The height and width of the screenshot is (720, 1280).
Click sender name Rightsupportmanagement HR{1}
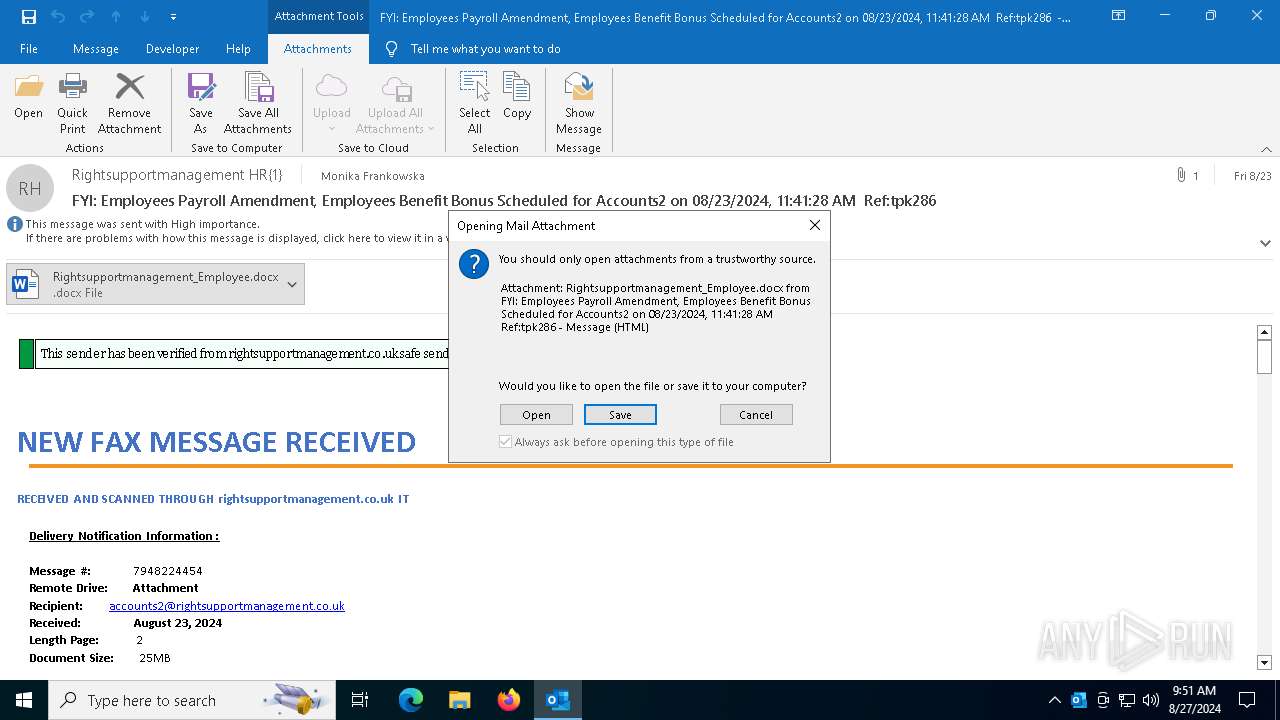pyautogui.click(x=177, y=175)
